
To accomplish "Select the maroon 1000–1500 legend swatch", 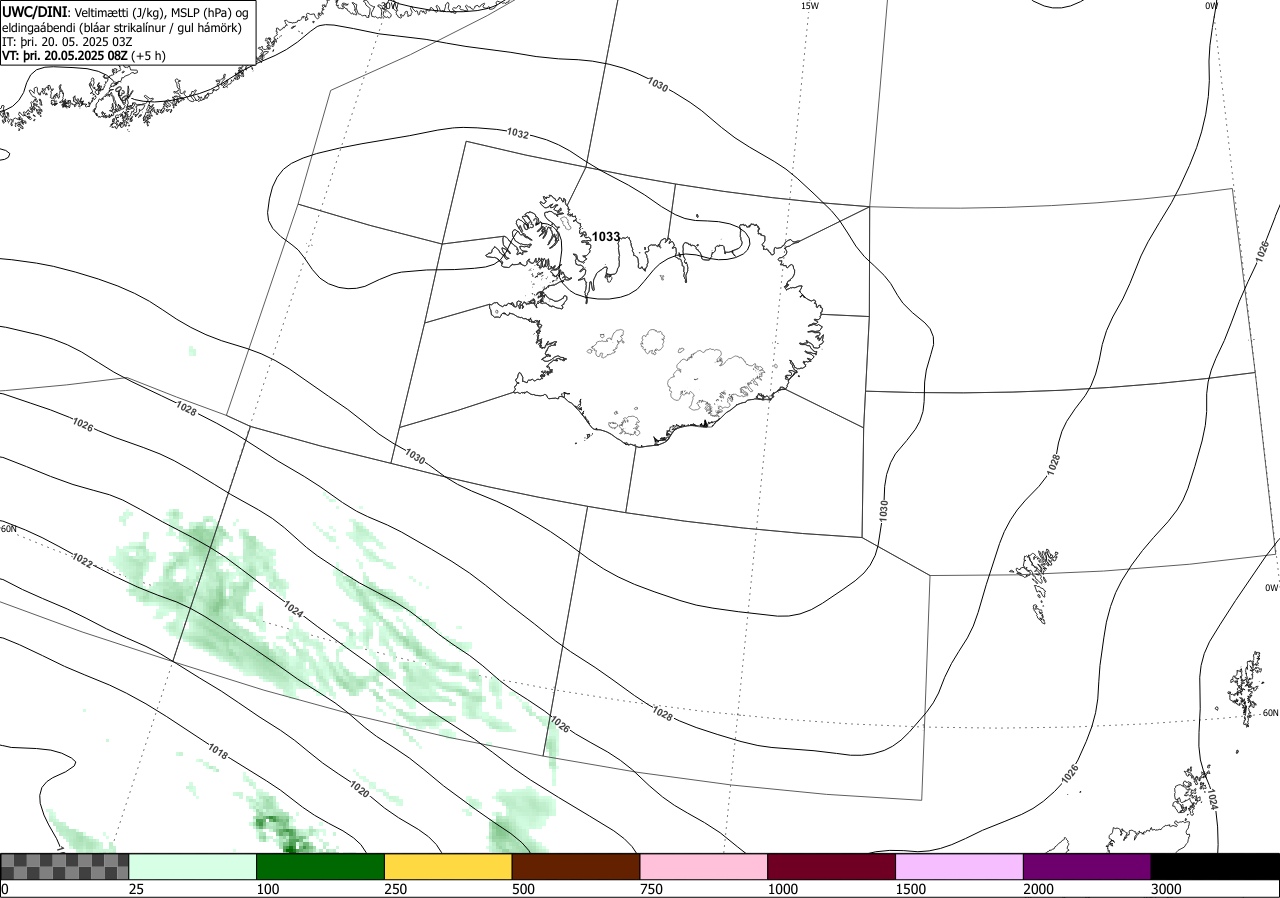I will tap(832, 866).
